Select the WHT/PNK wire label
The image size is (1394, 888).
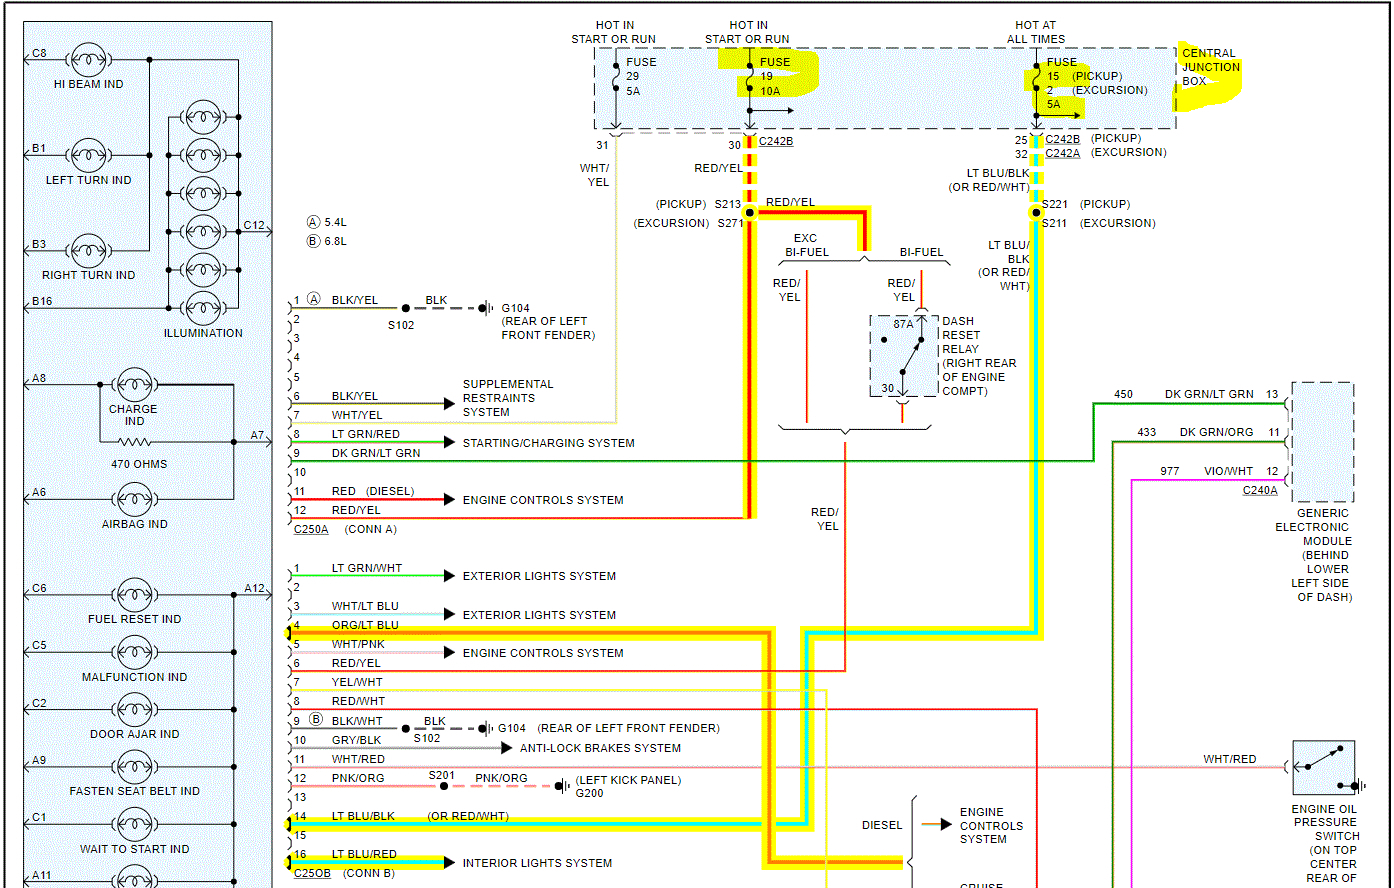coord(358,644)
